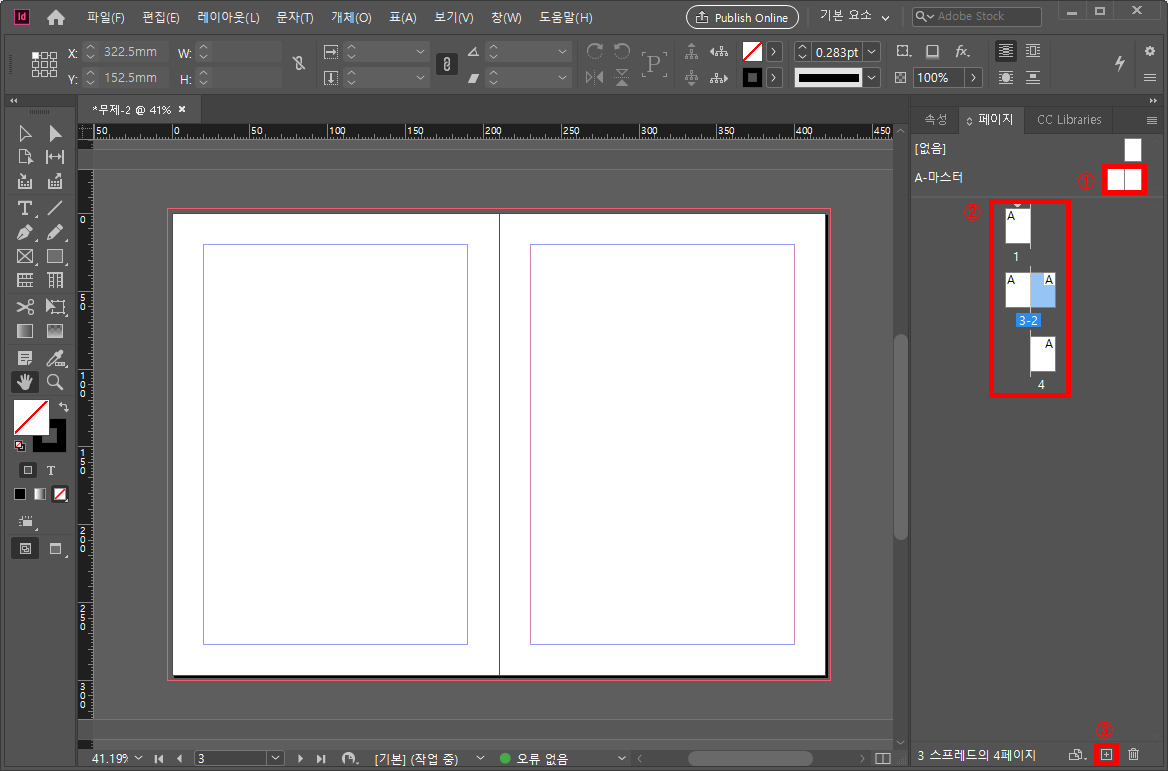Go to the first page
Image resolution: width=1168 pixels, height=771 pixels.
159,758
